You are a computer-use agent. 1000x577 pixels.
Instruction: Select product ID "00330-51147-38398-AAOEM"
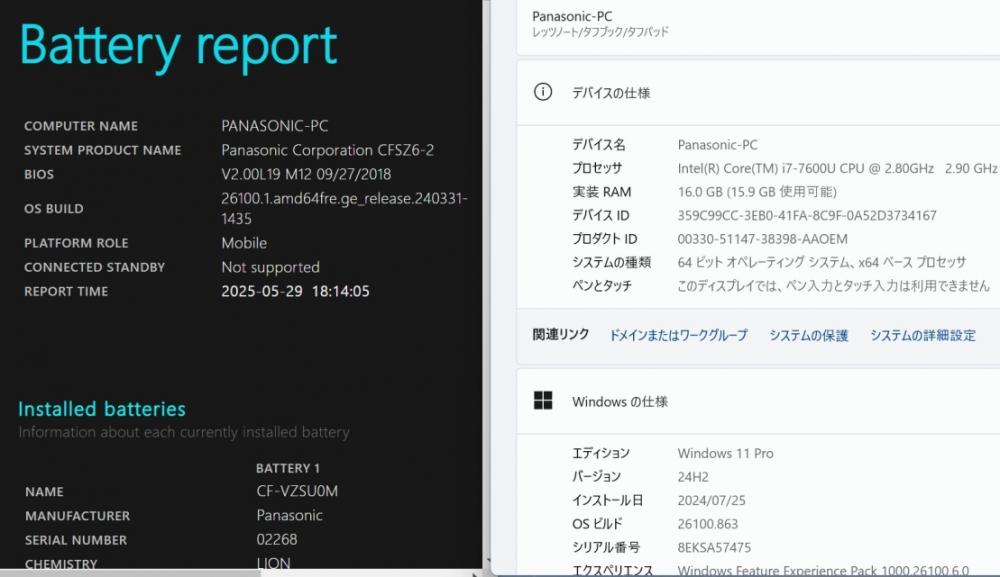tap(763, 239)
